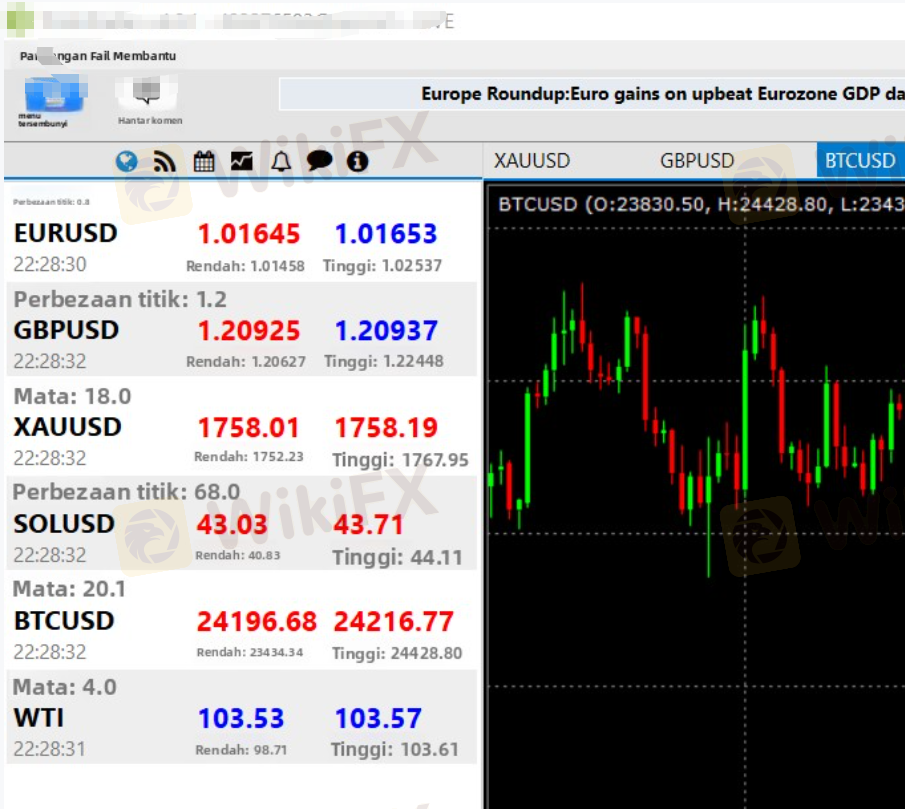Click EURUSD timestamp 22:28:30
Image resolution: width=905 pixels, height=809 pixels.
click(x=50, y=264)
